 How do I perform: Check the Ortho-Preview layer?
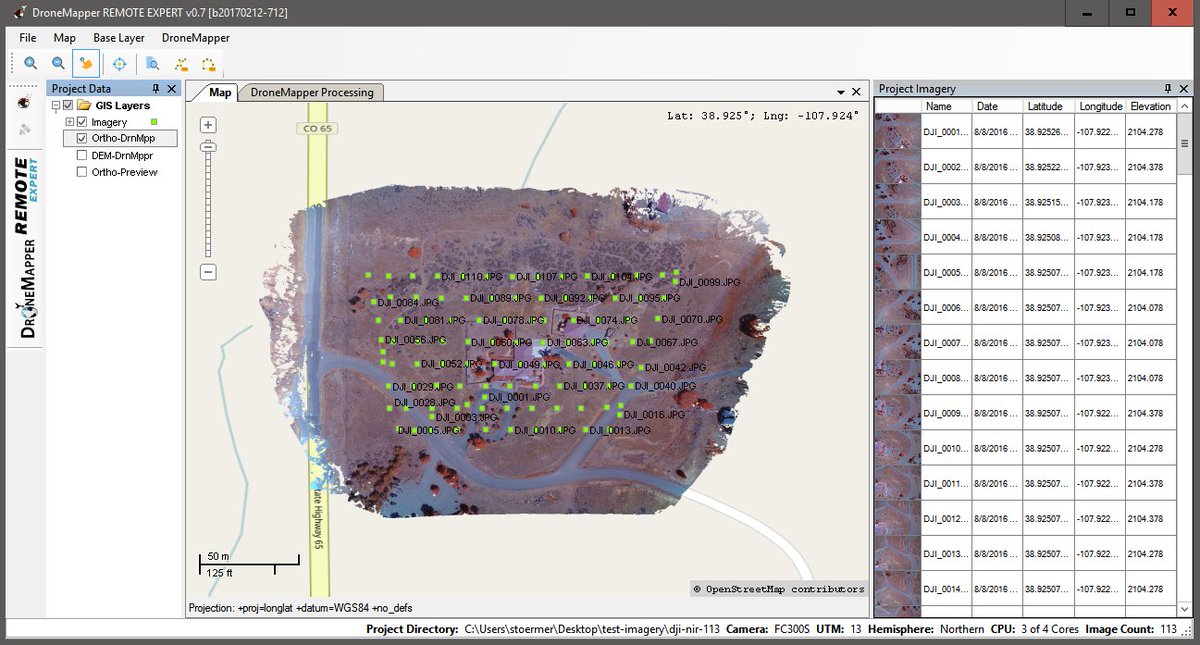coord(81,171)
